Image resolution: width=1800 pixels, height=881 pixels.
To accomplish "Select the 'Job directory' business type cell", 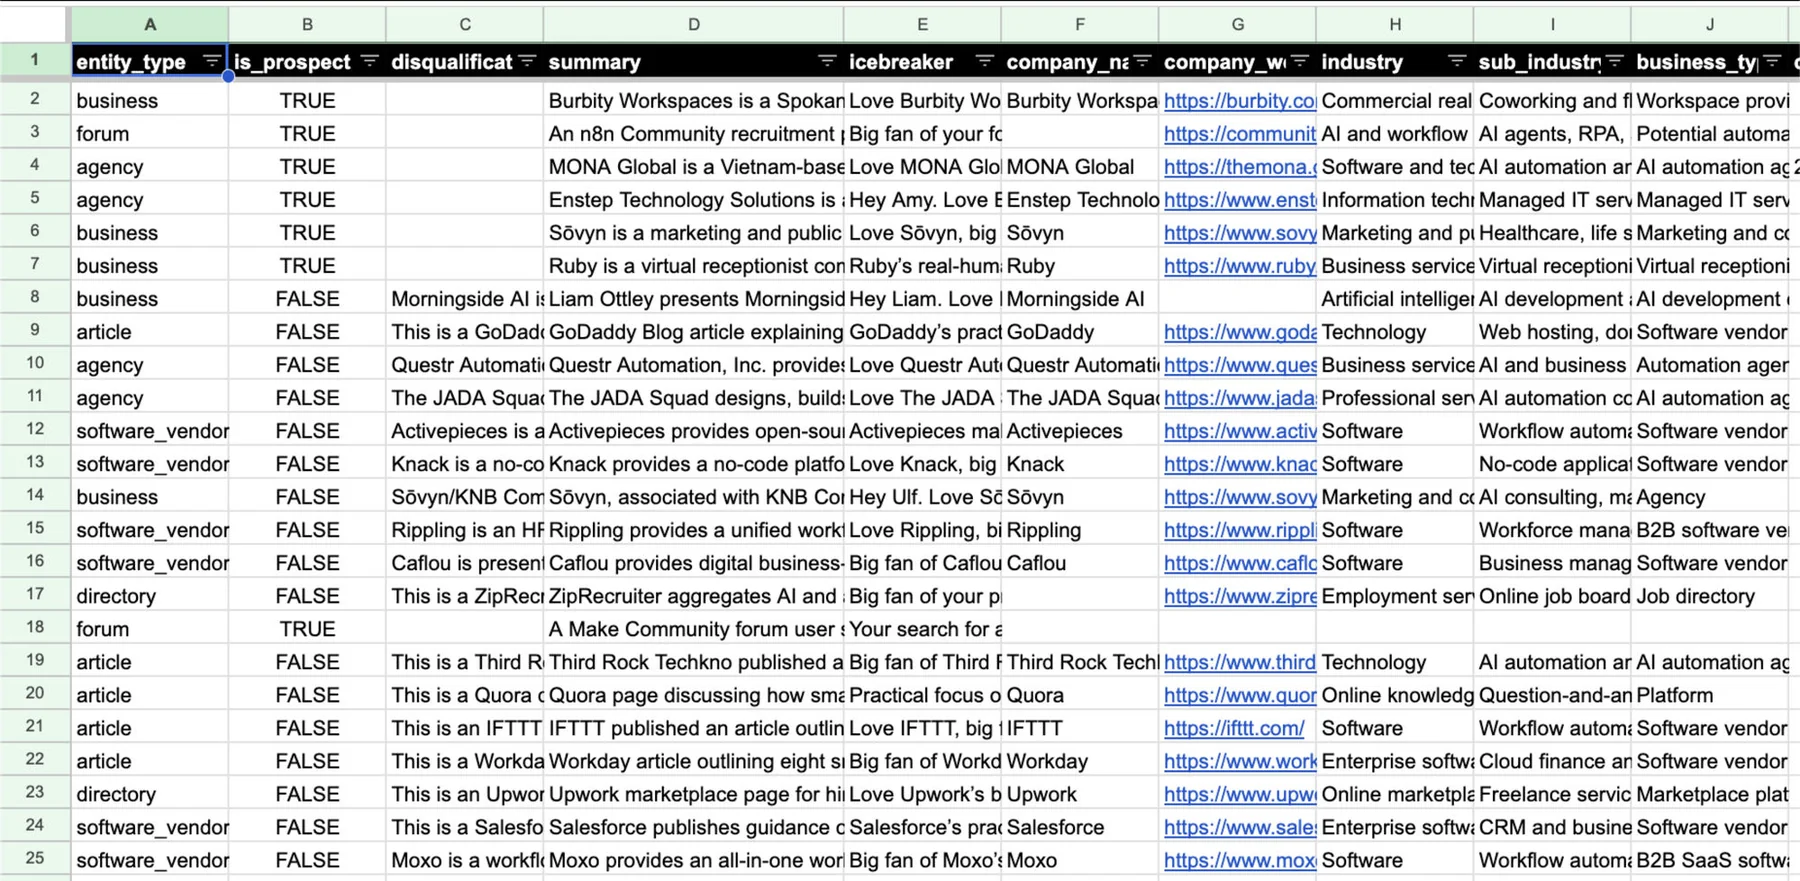I will pos(1710,595).
